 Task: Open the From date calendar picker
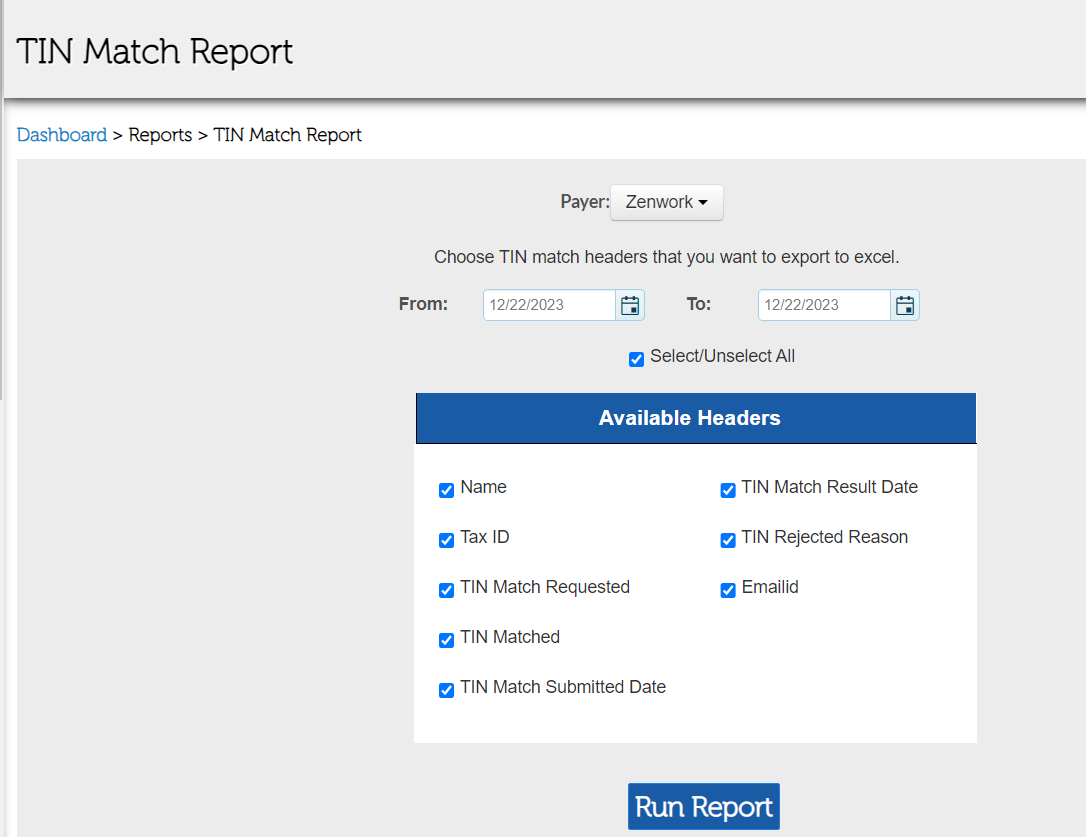coord(630,306)
